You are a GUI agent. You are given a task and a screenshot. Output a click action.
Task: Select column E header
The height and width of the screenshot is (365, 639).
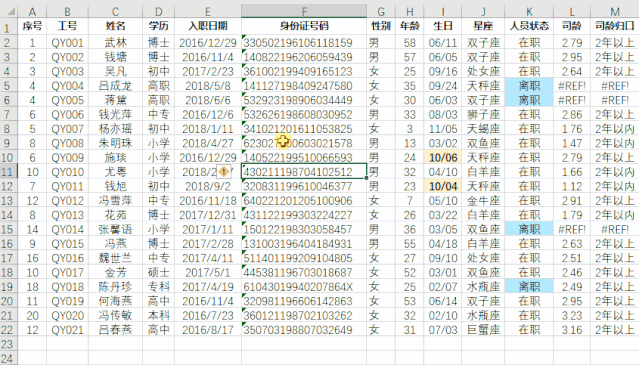click(x=208, y=11)
